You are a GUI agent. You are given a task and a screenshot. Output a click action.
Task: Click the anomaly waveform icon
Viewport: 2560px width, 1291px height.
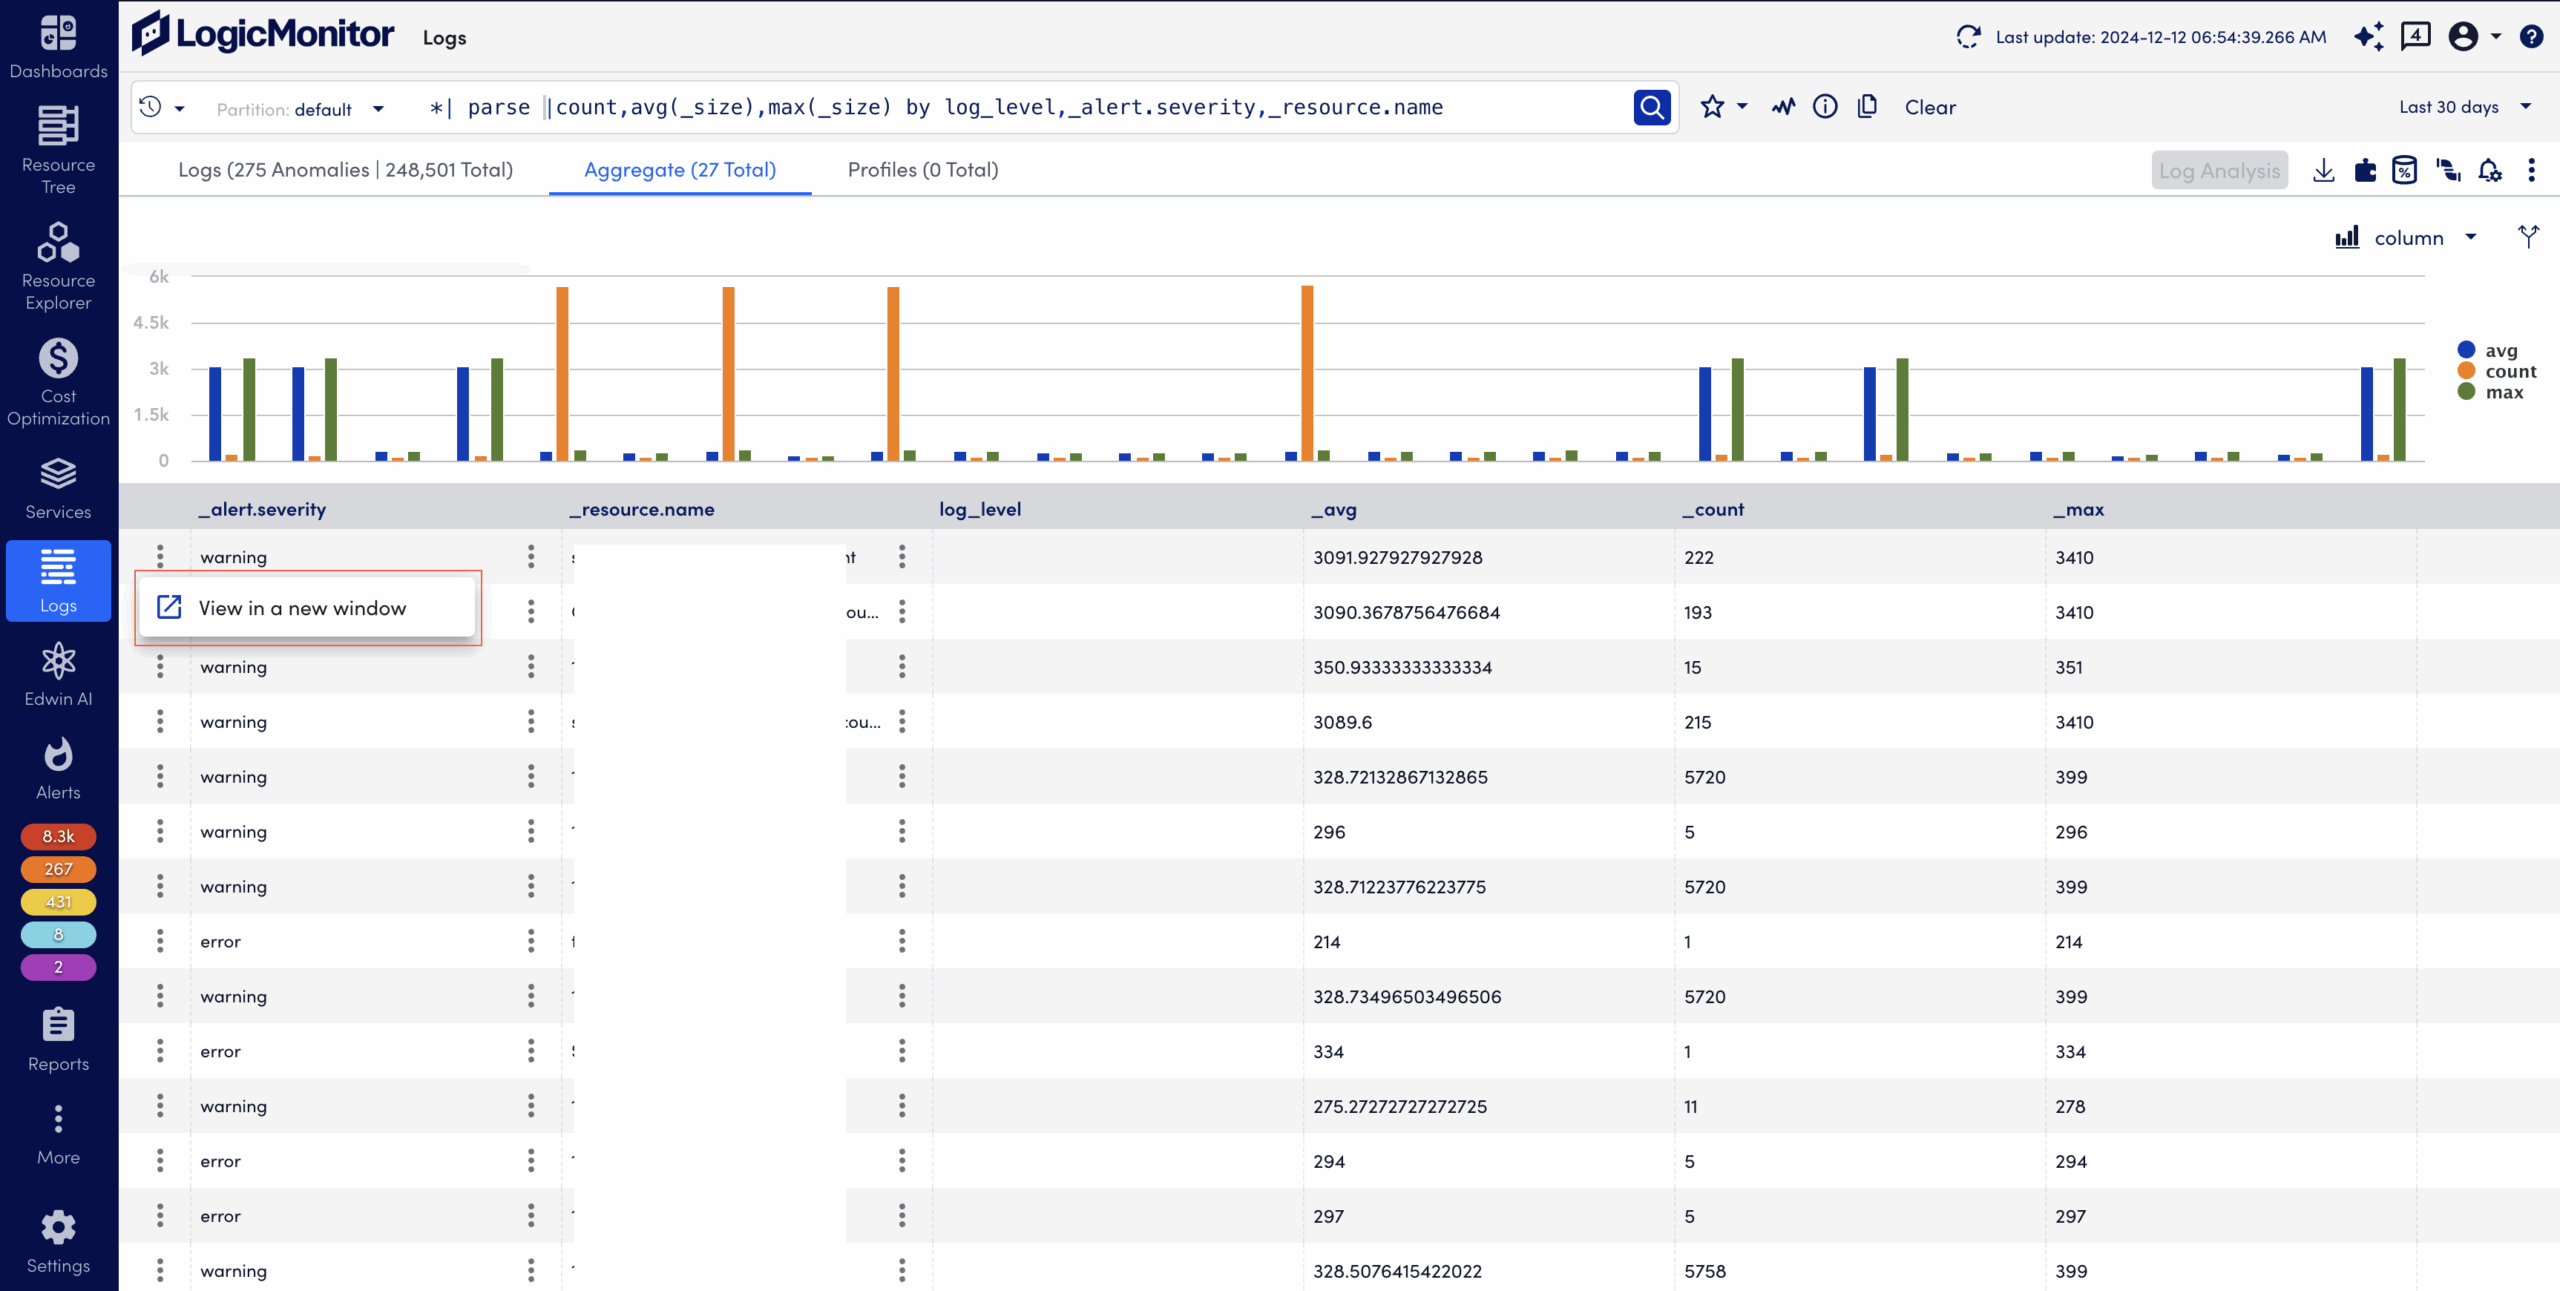click(1783, 106)
